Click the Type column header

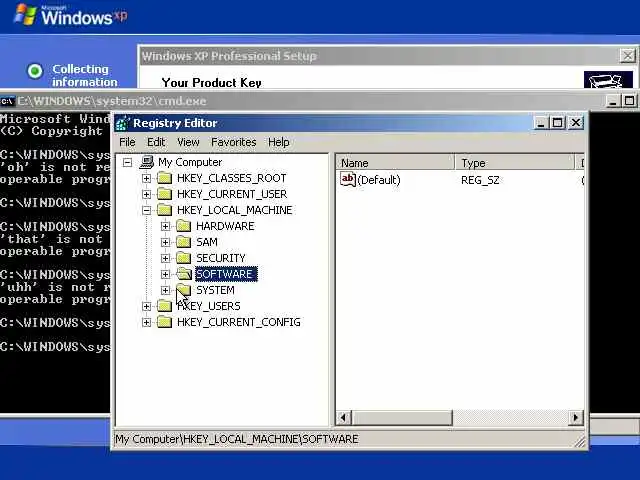coord(514,163)
